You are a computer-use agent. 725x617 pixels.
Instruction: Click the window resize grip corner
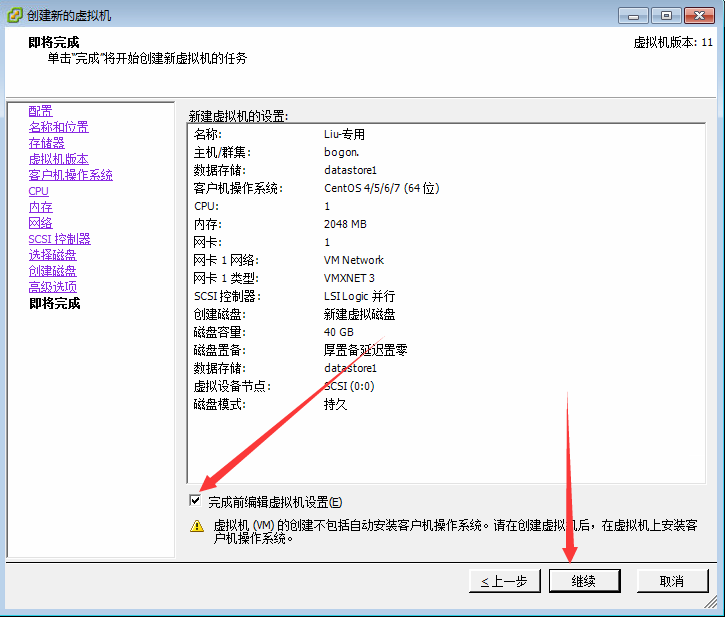tap(710, 602)
